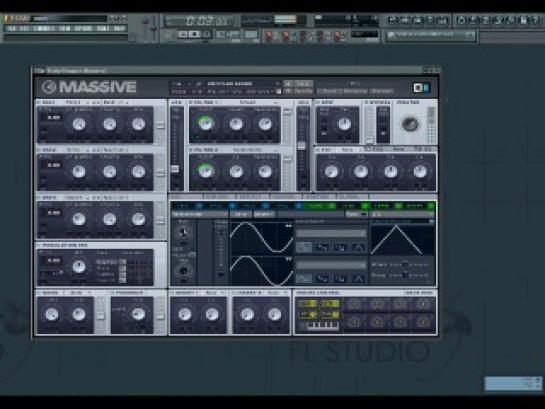Switch Massive to Synth view button
The width and height of the screenshot is (545, 409).
pos(329,91)
